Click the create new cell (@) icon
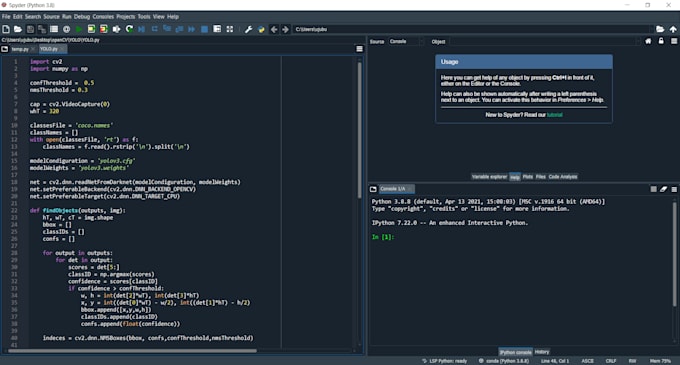This screenshot has height=365, width=680. [x=66, y=29]
